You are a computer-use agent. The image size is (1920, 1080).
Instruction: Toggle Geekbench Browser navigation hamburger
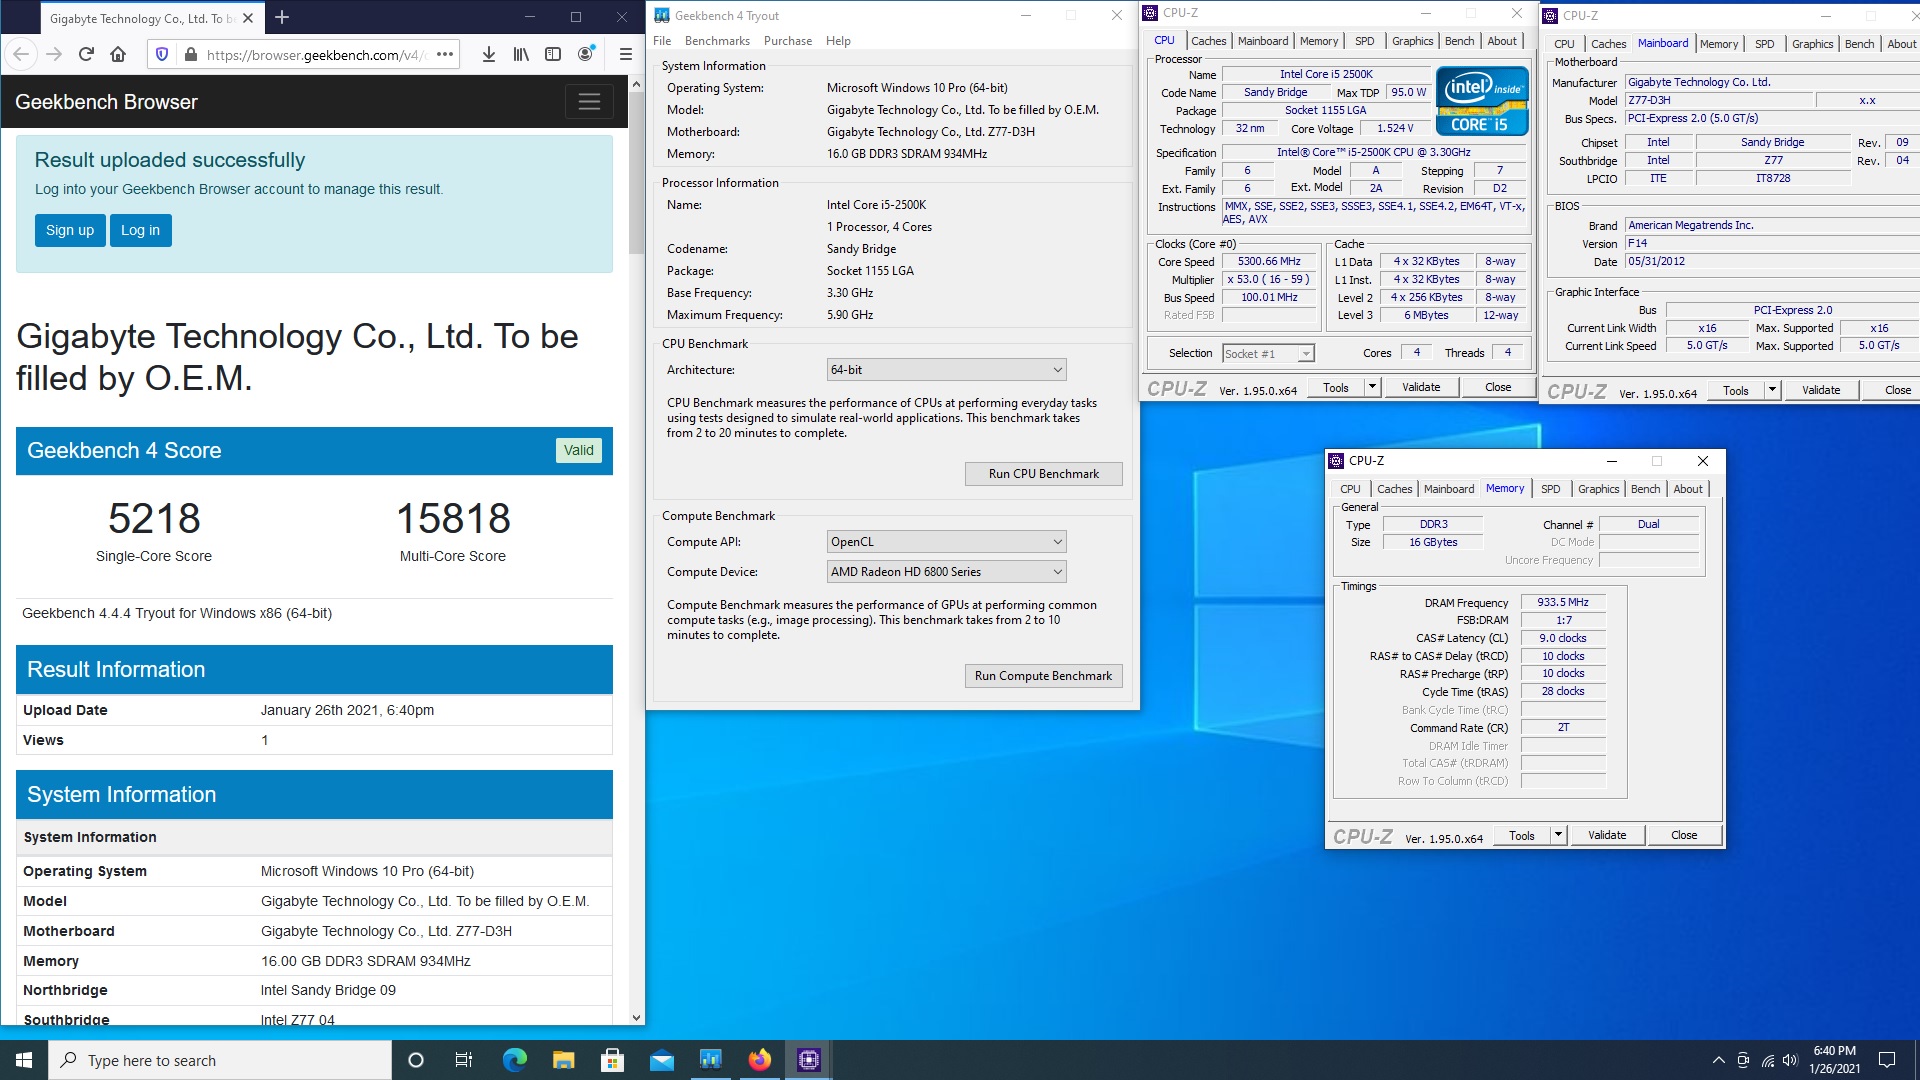click(589, 102)
